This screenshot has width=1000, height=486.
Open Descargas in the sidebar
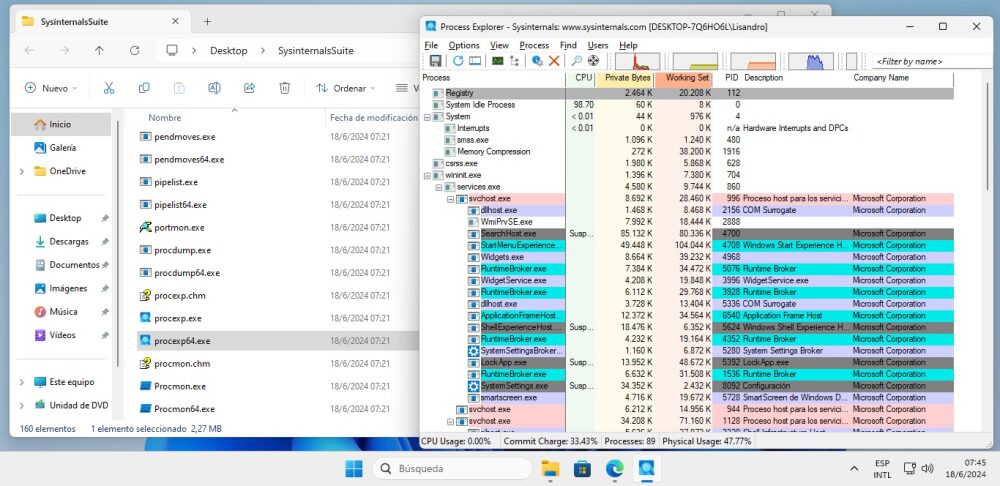pos(69,242)
